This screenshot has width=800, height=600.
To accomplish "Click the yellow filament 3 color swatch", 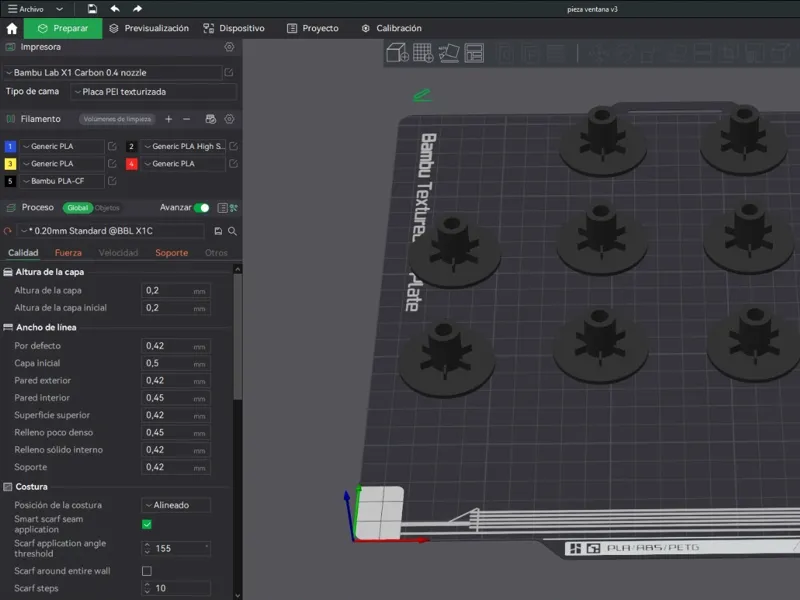I will 10,164.
